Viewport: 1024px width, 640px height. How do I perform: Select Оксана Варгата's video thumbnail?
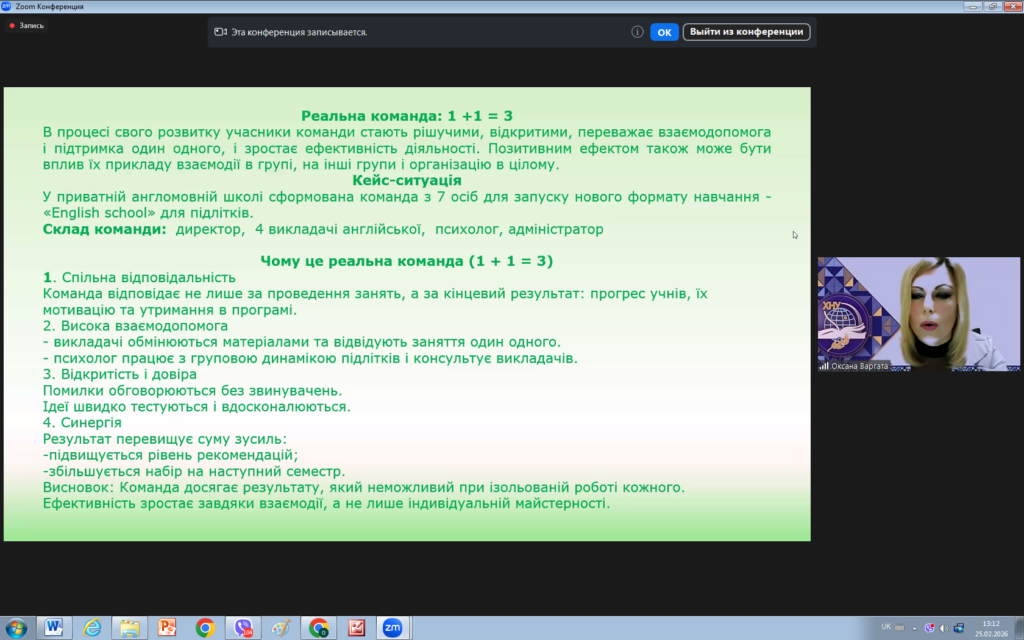[x=919, y=314]
